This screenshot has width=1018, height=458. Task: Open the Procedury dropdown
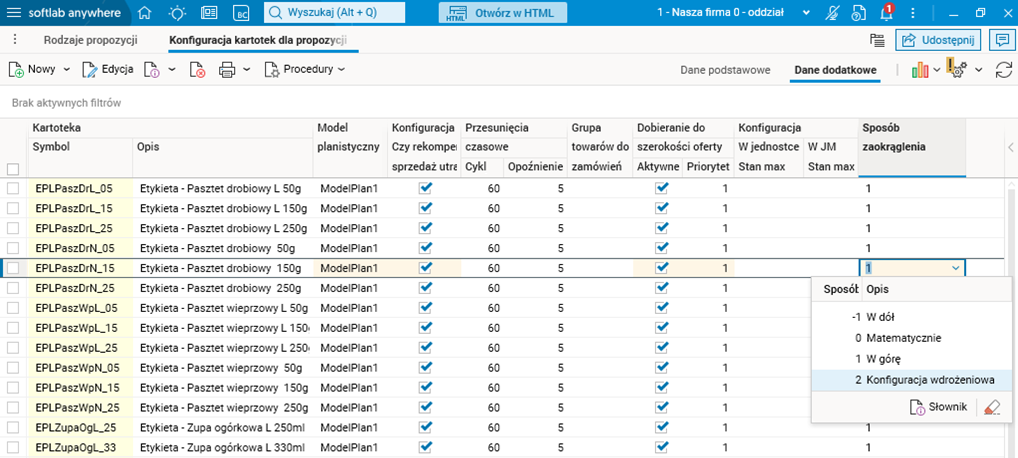pos(305,70)
